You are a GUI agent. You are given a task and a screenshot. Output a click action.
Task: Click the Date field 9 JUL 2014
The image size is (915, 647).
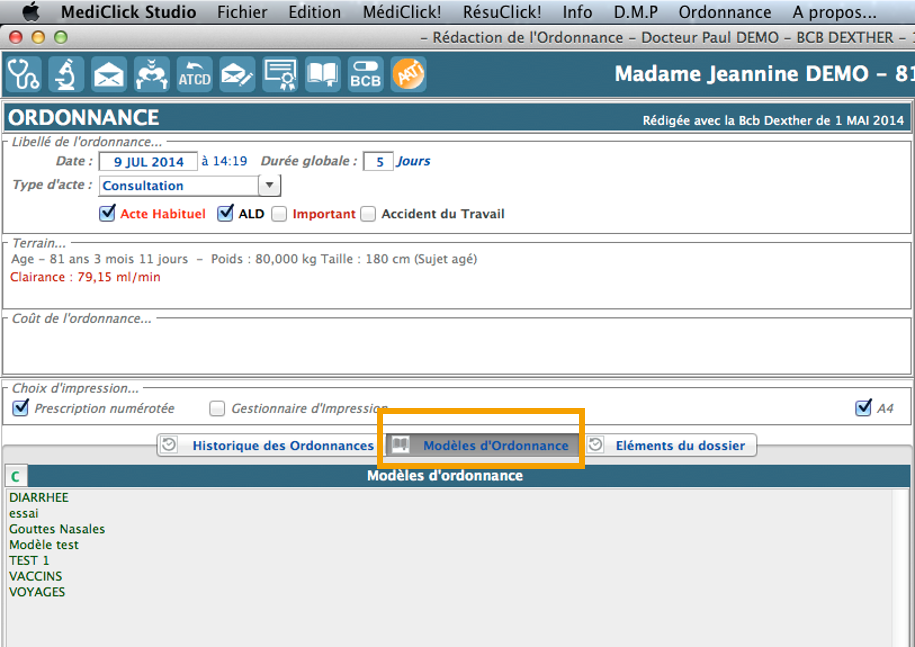[x=148, y=162]
